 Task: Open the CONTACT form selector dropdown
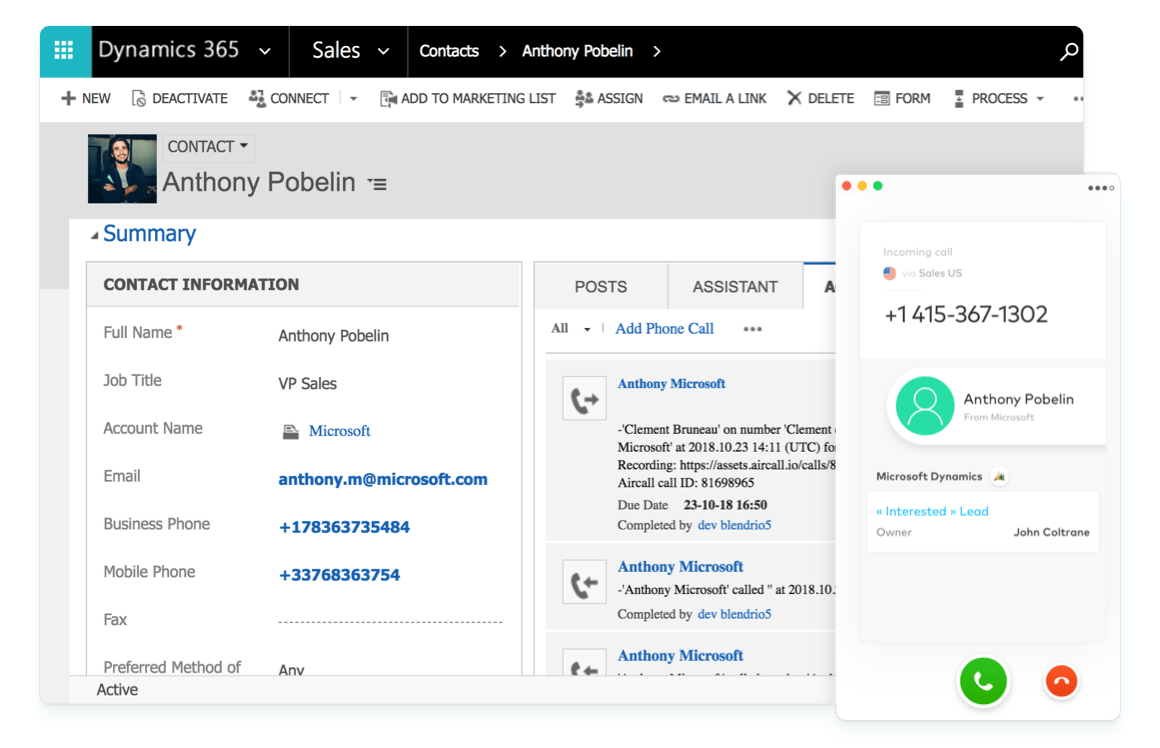point(208,146)
